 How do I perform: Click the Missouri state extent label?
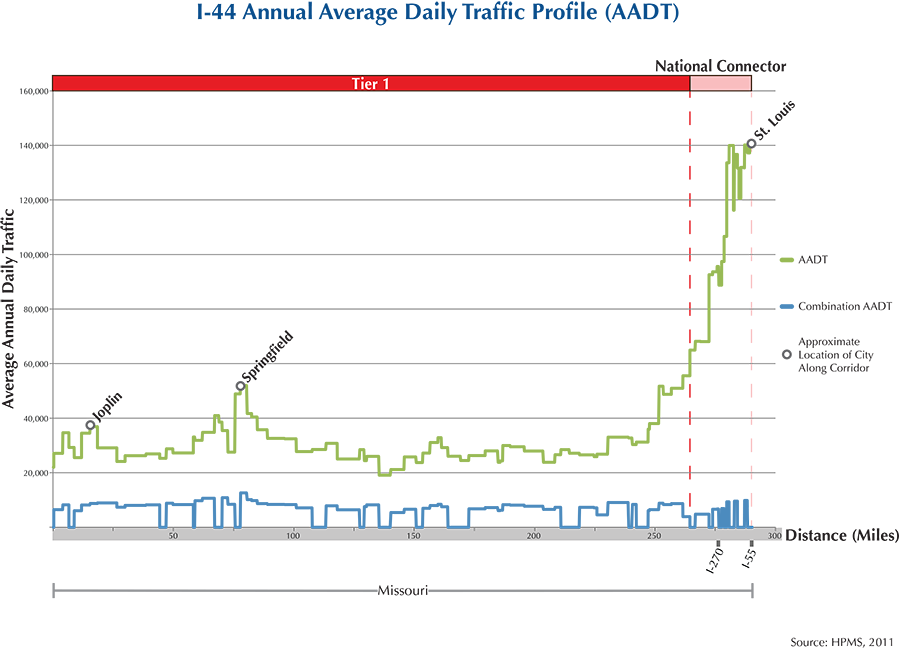click(x=402, y=590)
